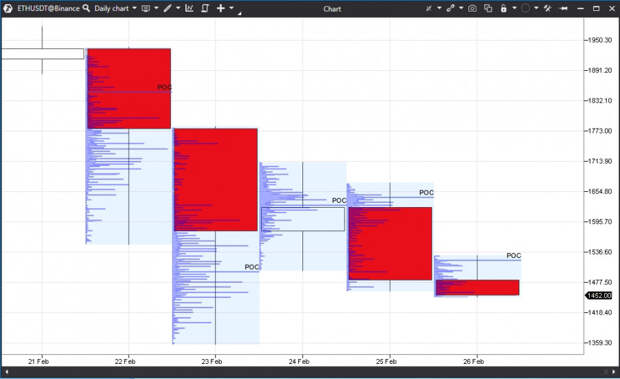620x379 pixels.
Task: Click the chain link icon
Action: [x=450, y=8]
